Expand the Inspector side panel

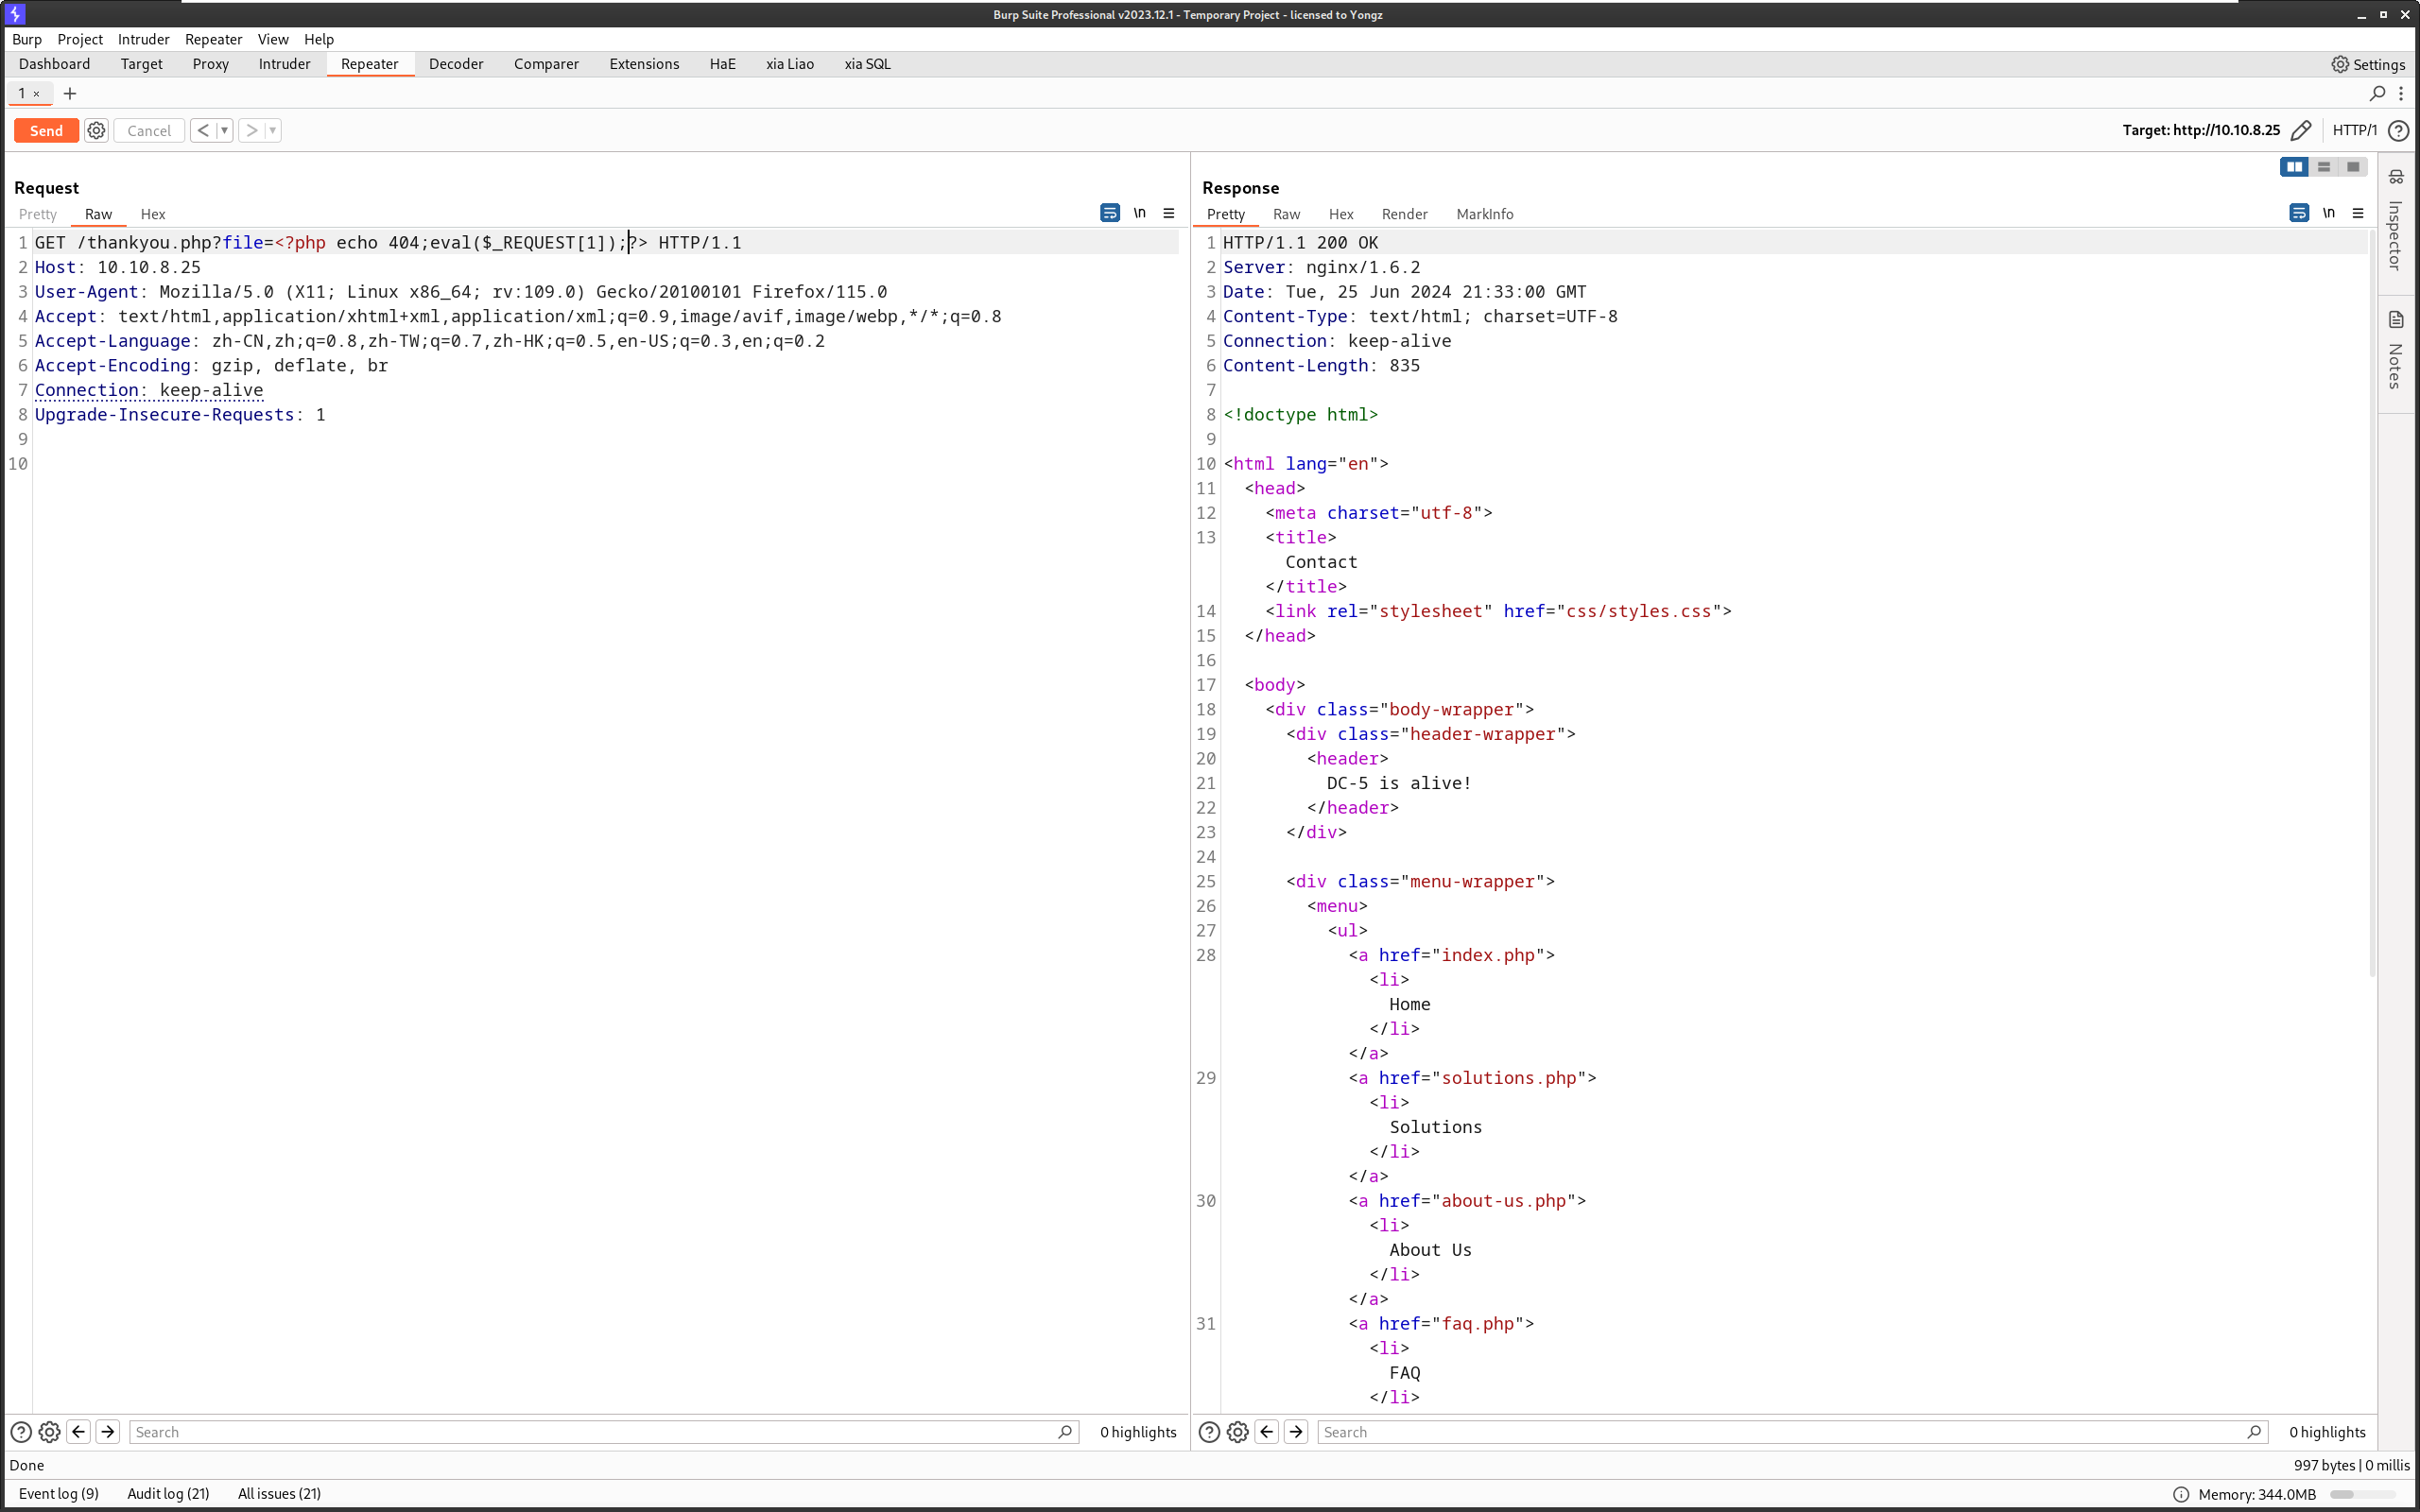point(2396,223)
